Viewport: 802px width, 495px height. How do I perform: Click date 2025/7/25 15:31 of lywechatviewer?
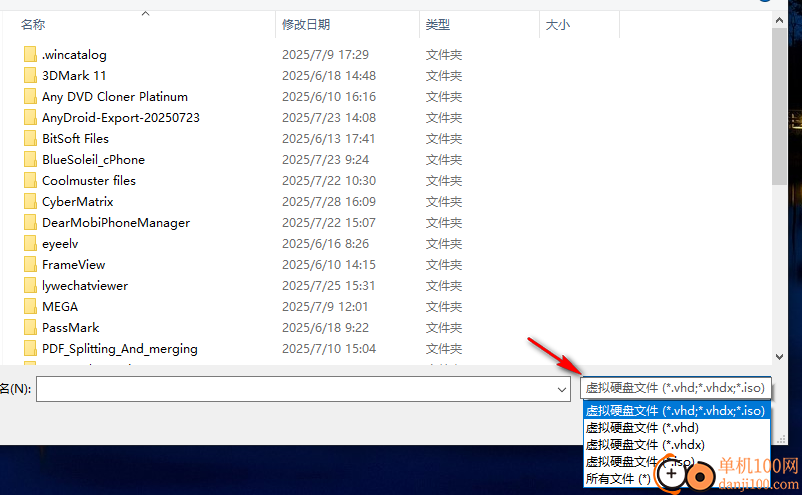[328, 285]
